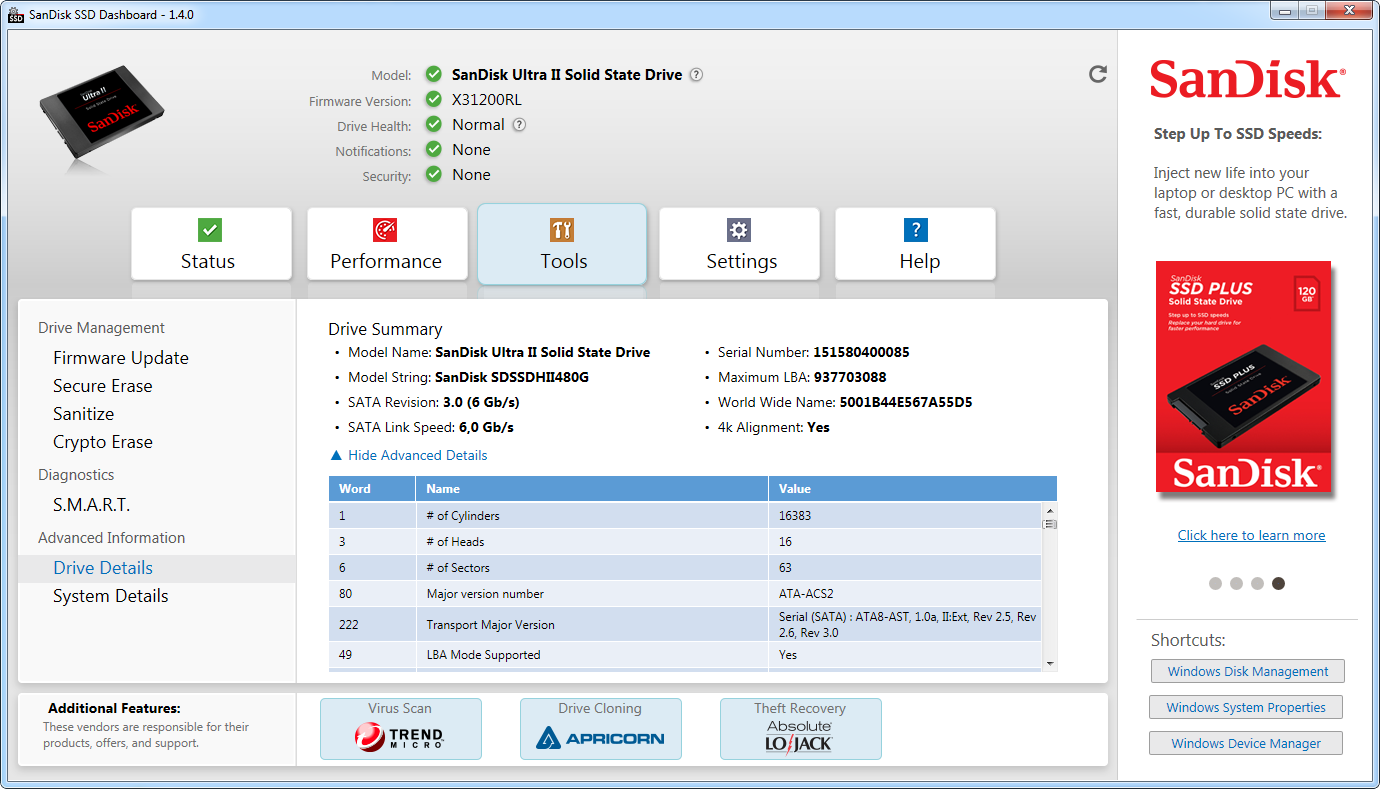Click the SanDisk SSD drive image

click(101, 112)
